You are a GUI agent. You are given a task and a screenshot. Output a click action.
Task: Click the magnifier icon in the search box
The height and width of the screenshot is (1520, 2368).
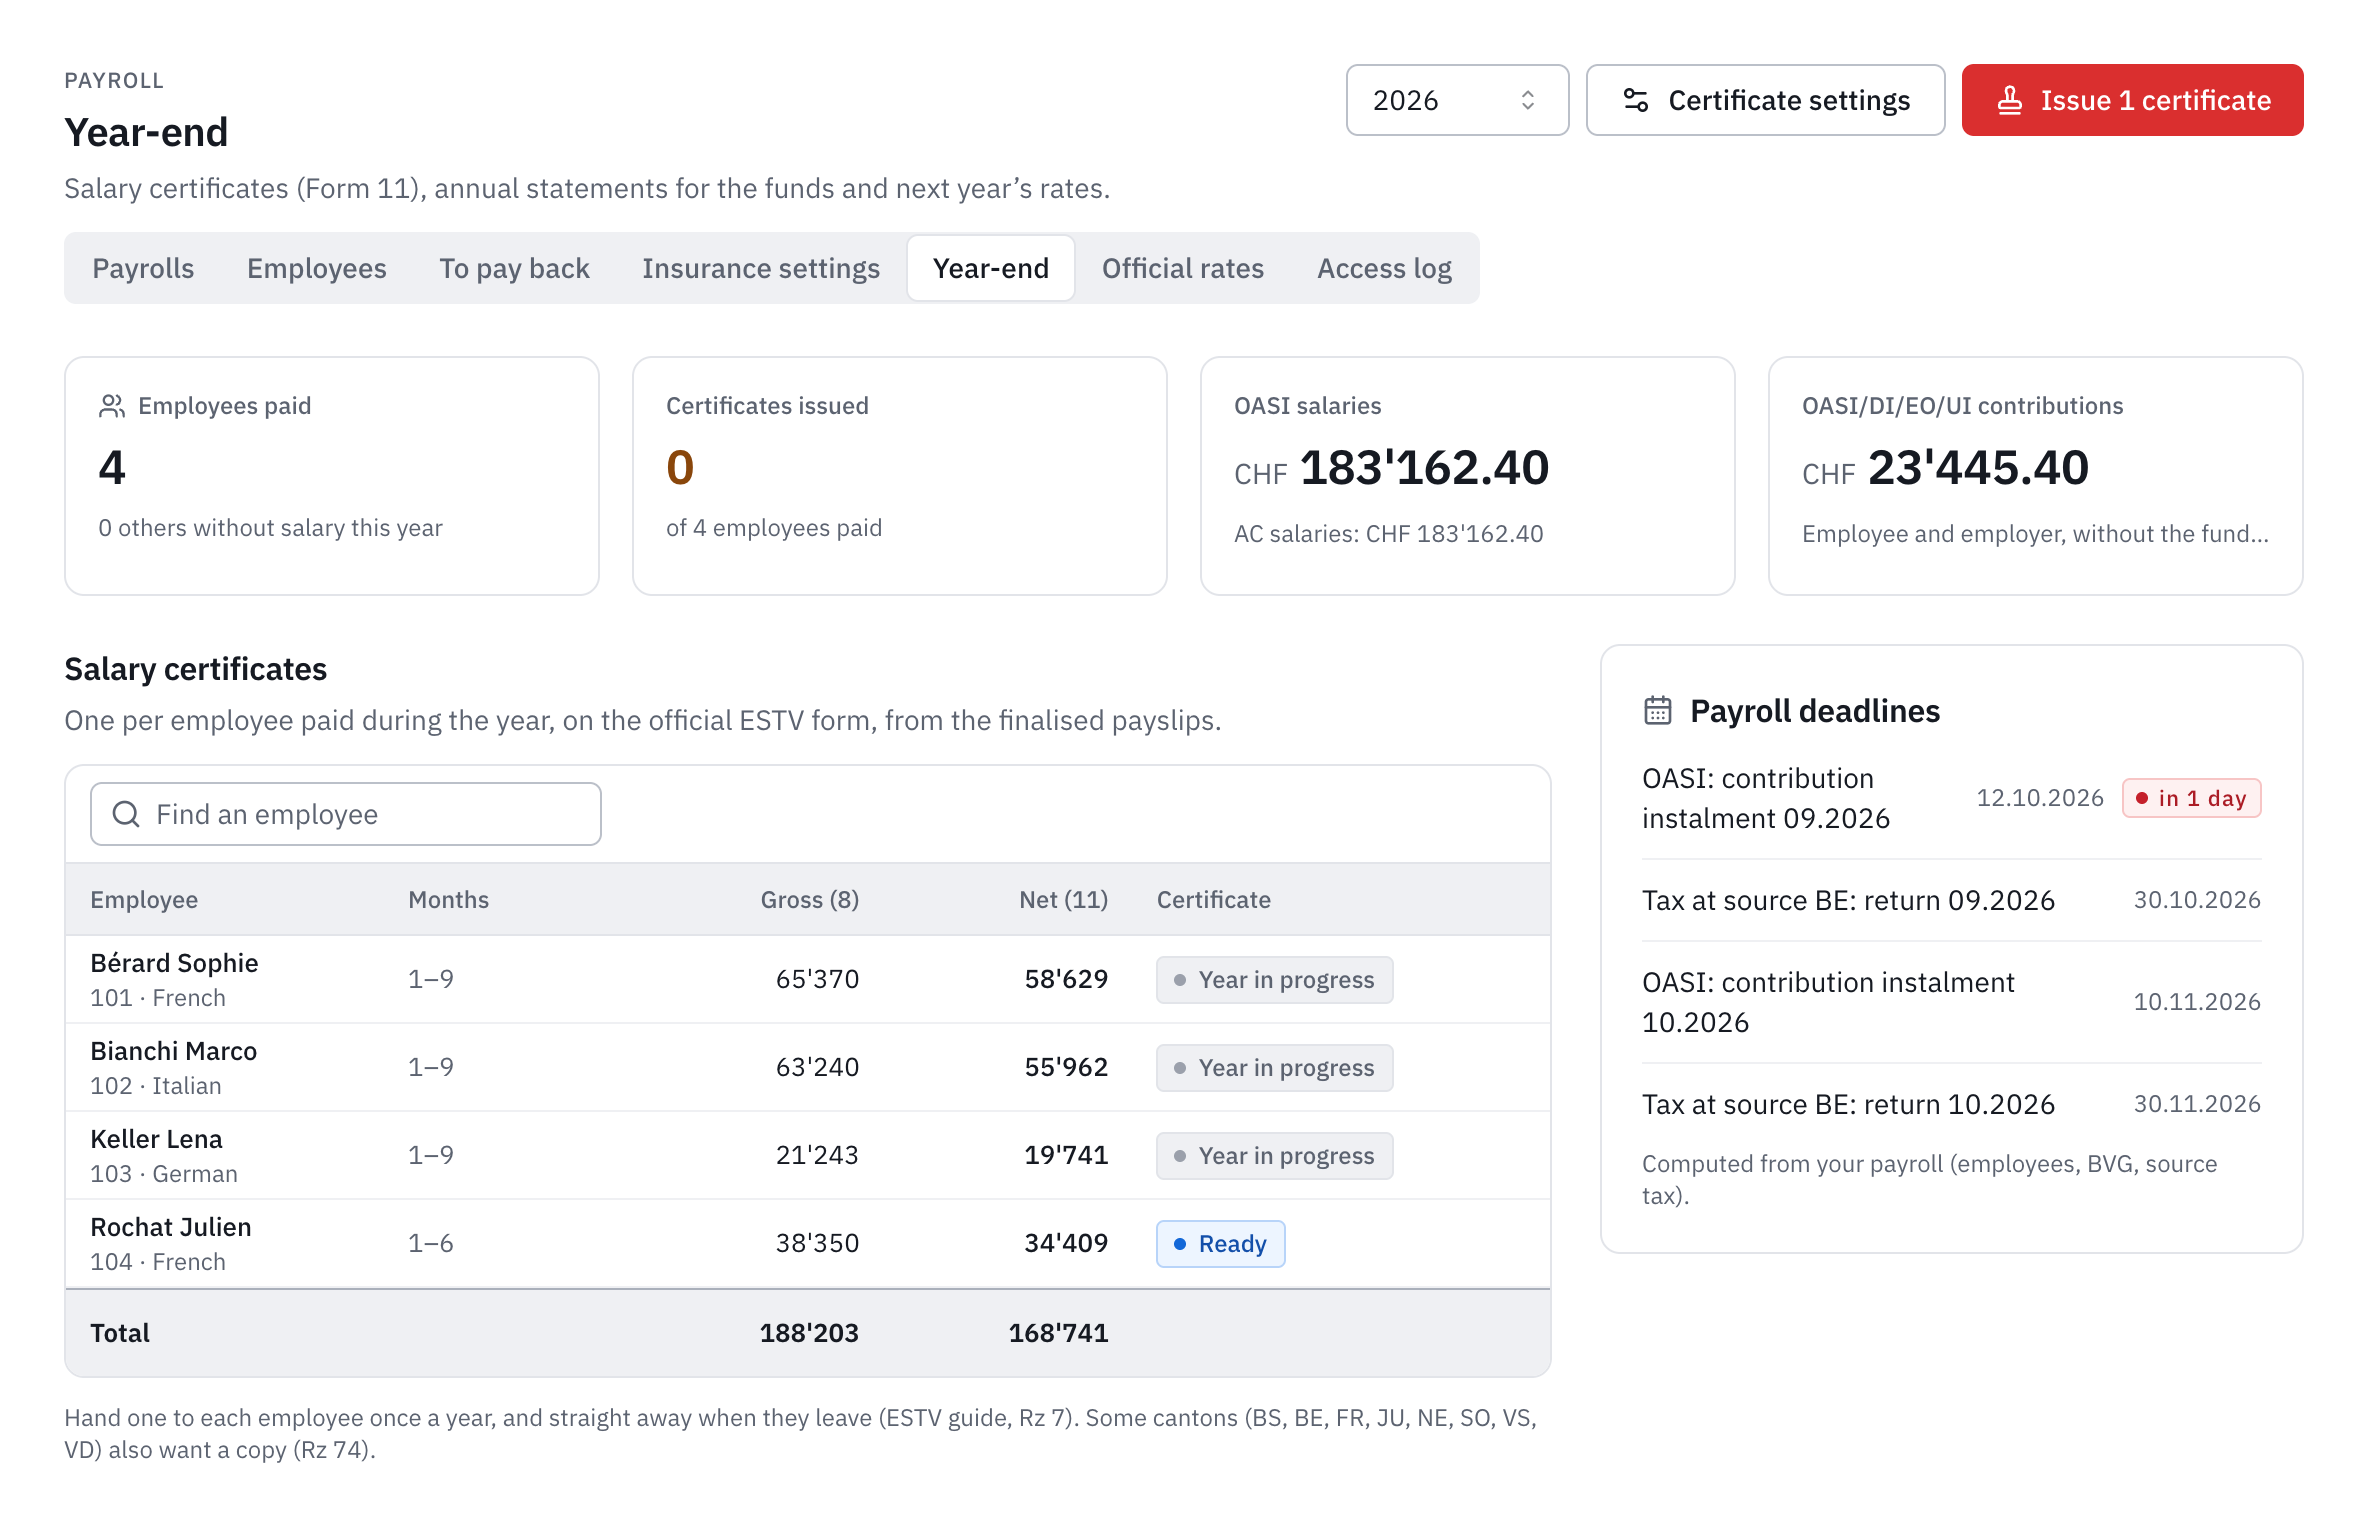coord(126,814)
